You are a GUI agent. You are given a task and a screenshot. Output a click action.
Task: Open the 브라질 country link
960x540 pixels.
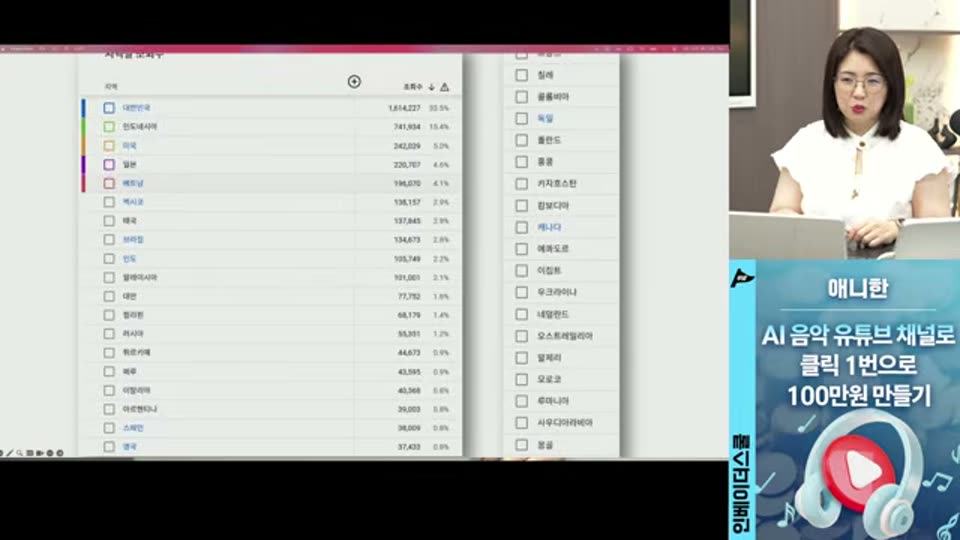(133, 239)
